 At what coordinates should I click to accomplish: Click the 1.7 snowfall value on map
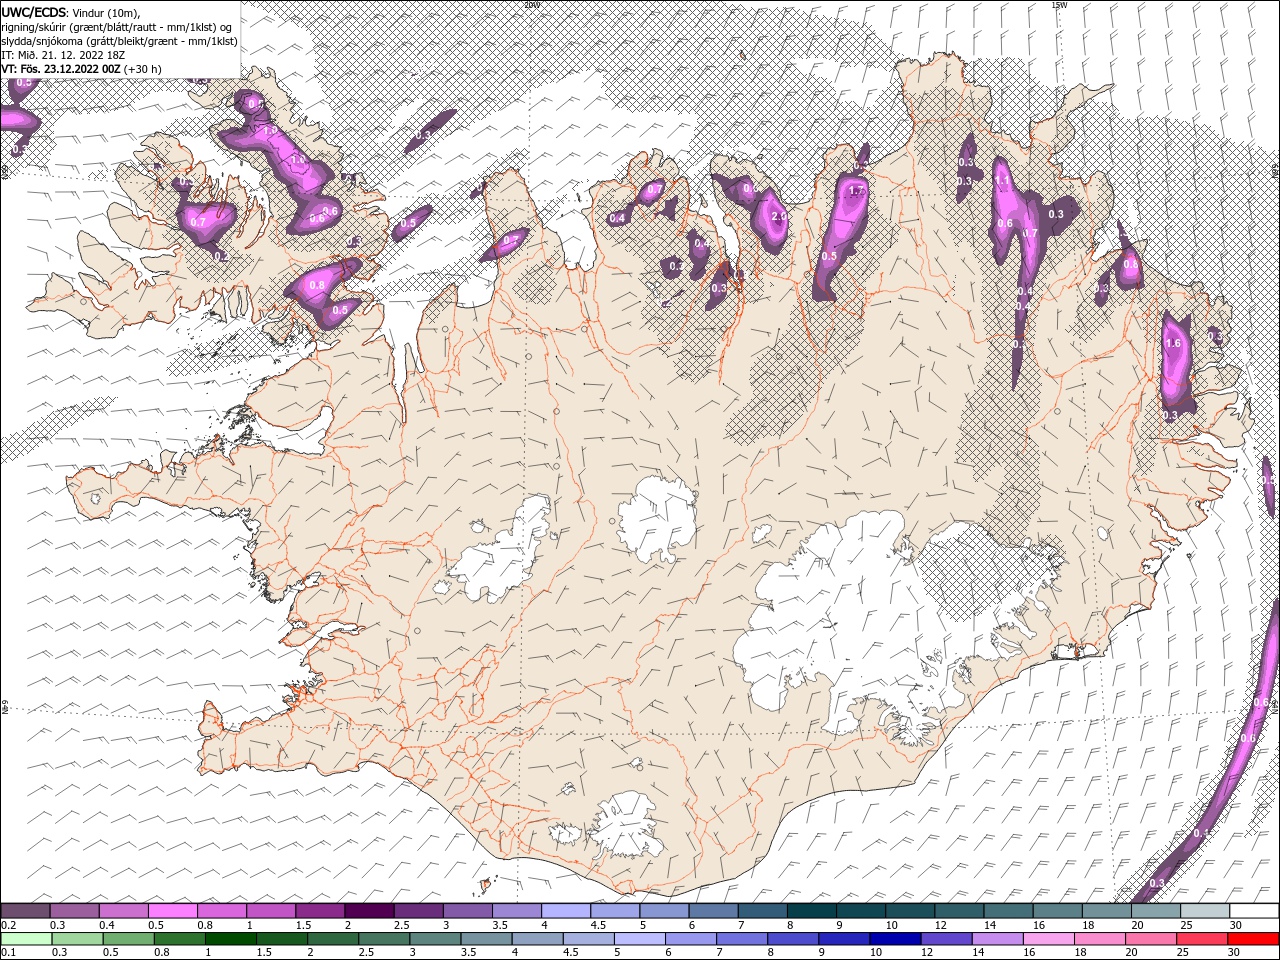pyautogui.click(x=856, y=191)
